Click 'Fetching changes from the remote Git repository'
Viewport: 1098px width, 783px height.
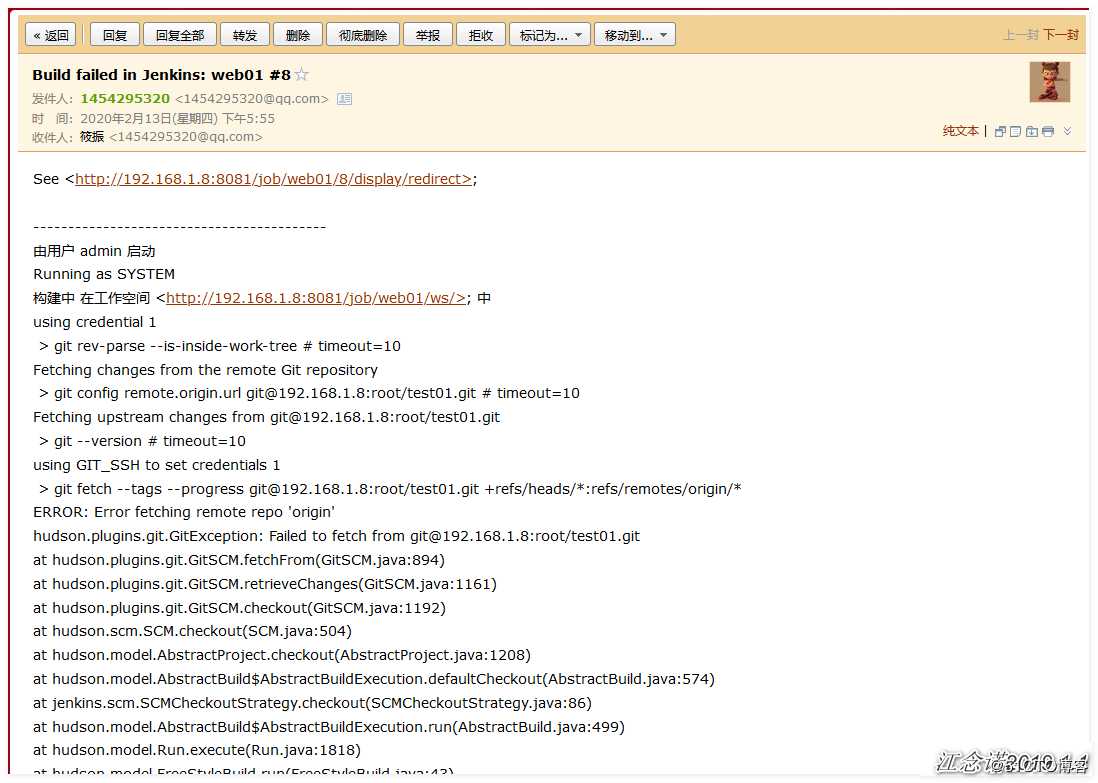pos(205,370)
